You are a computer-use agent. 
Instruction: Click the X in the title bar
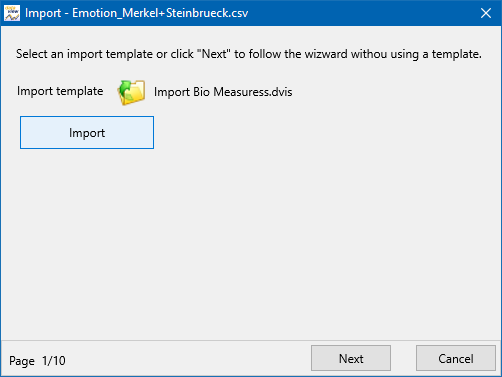[486, 13]
